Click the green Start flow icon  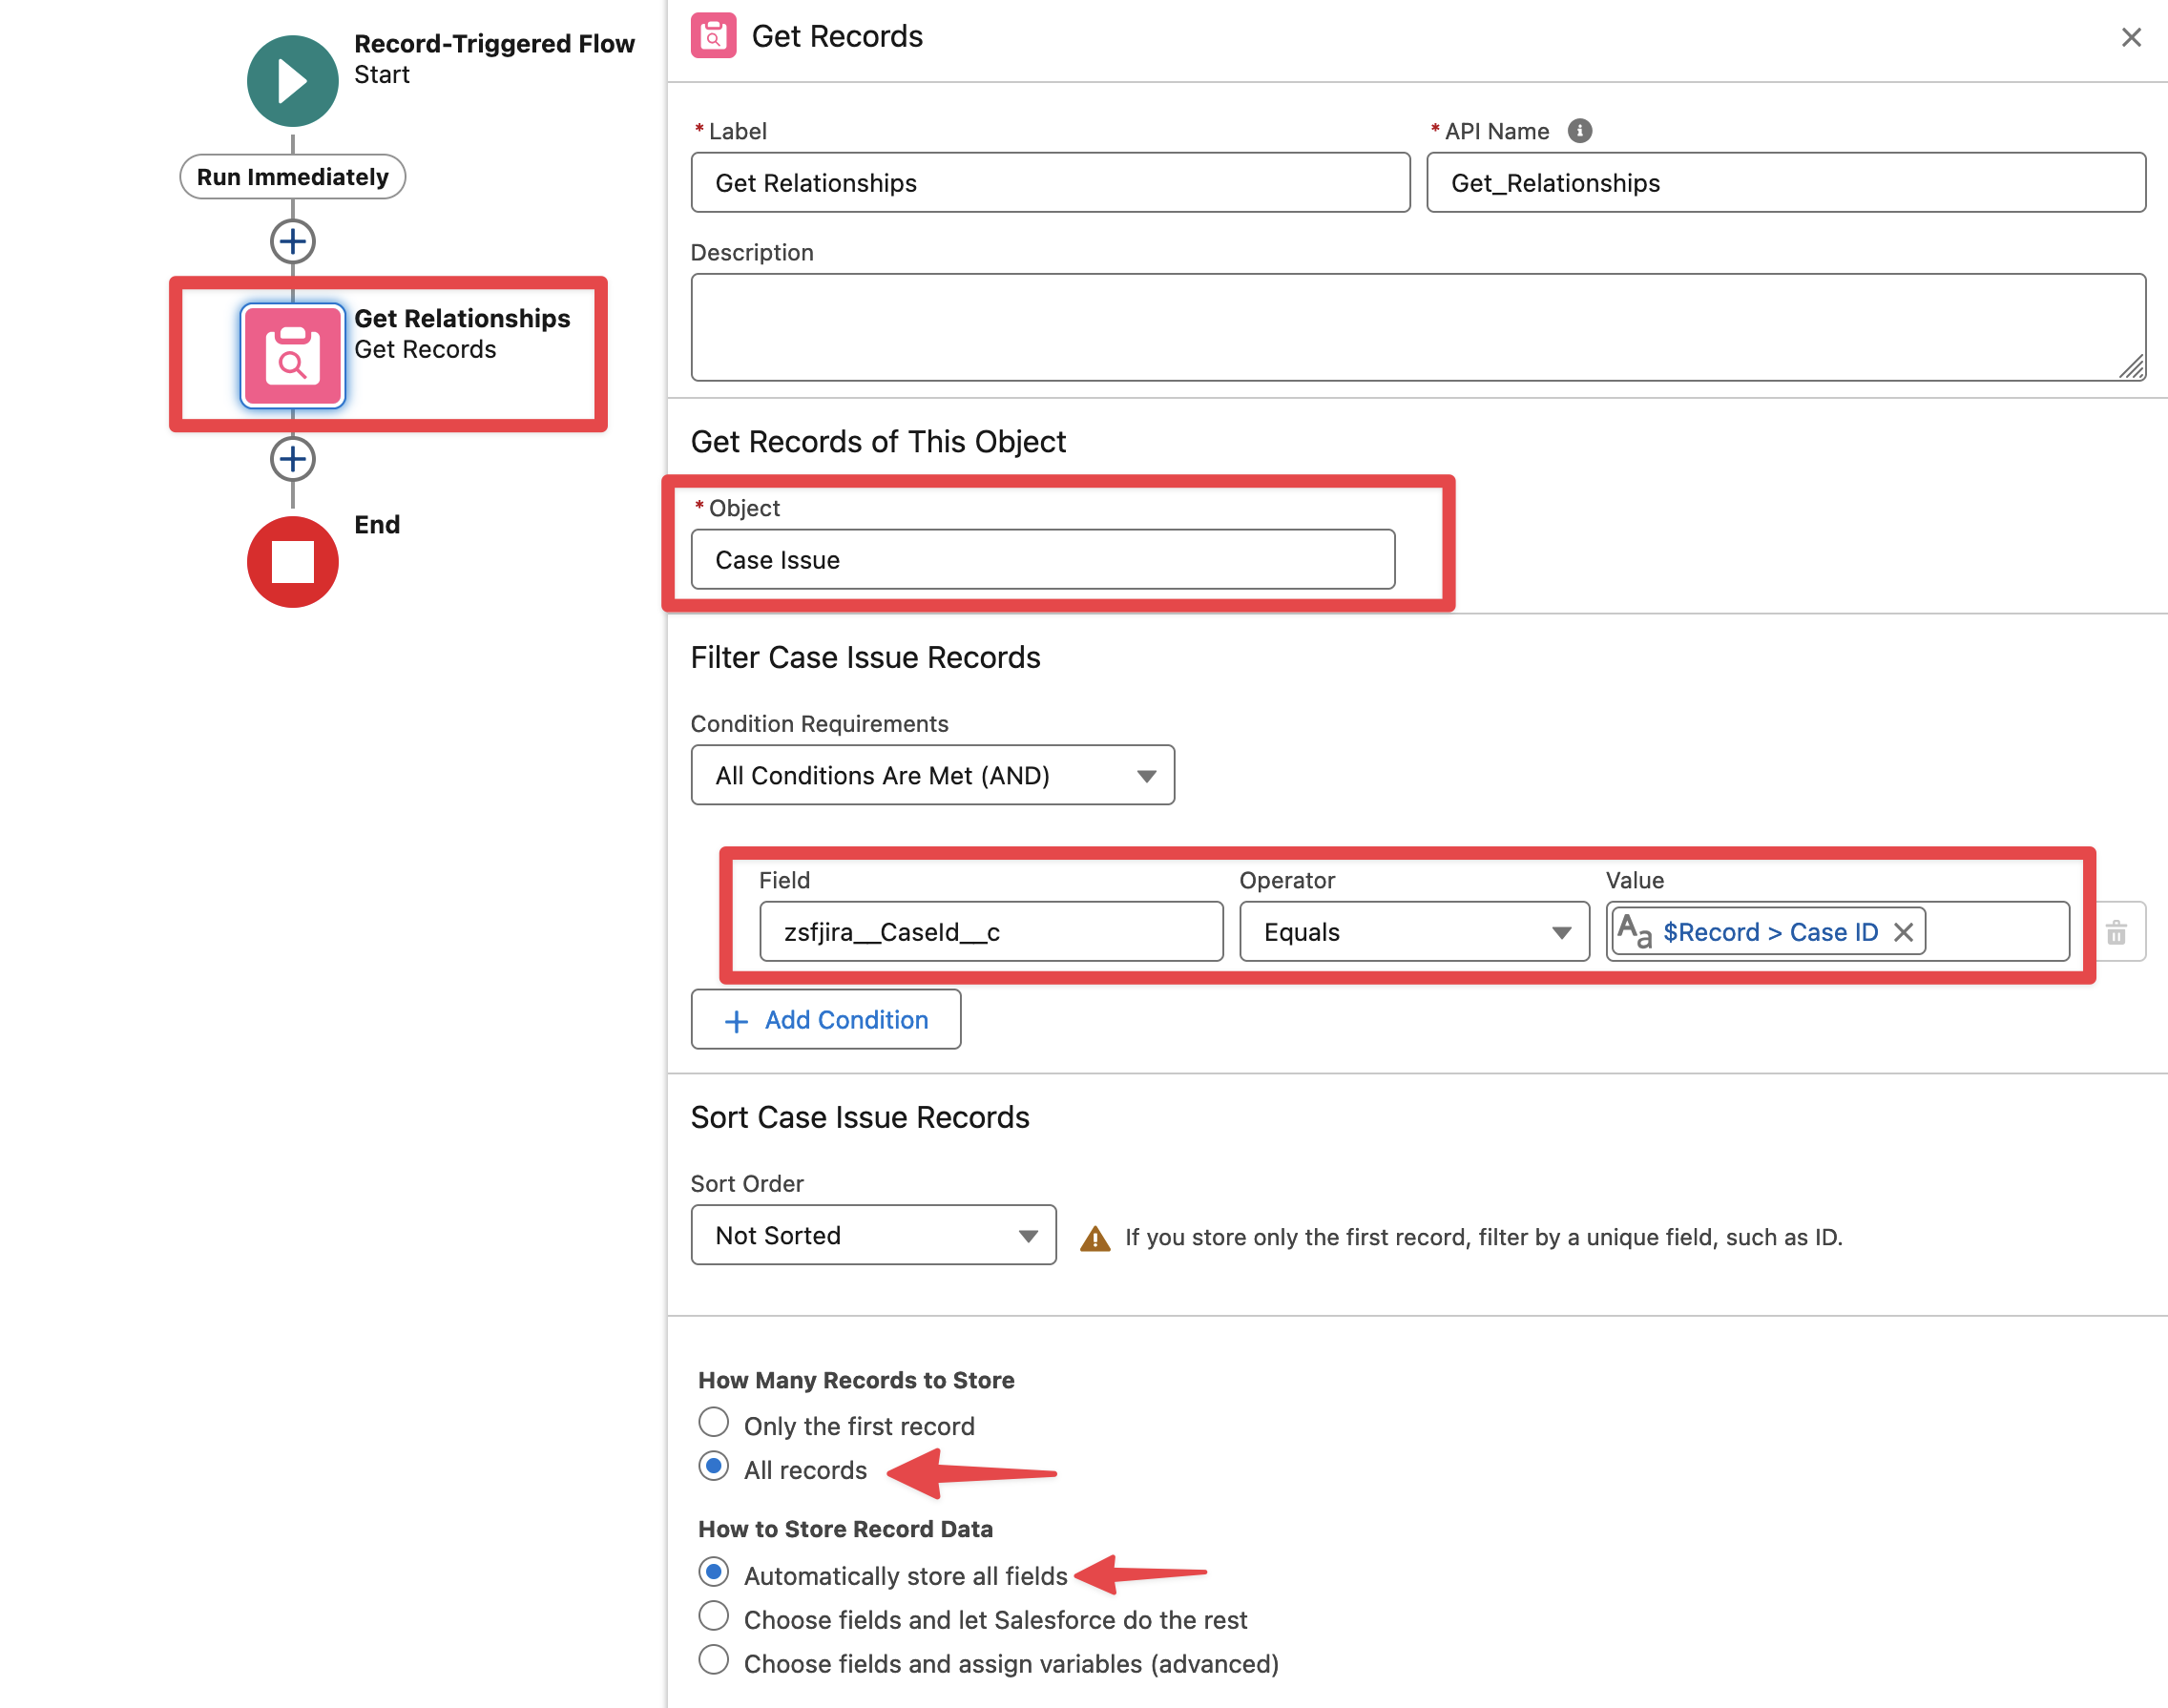pos(292,81)
